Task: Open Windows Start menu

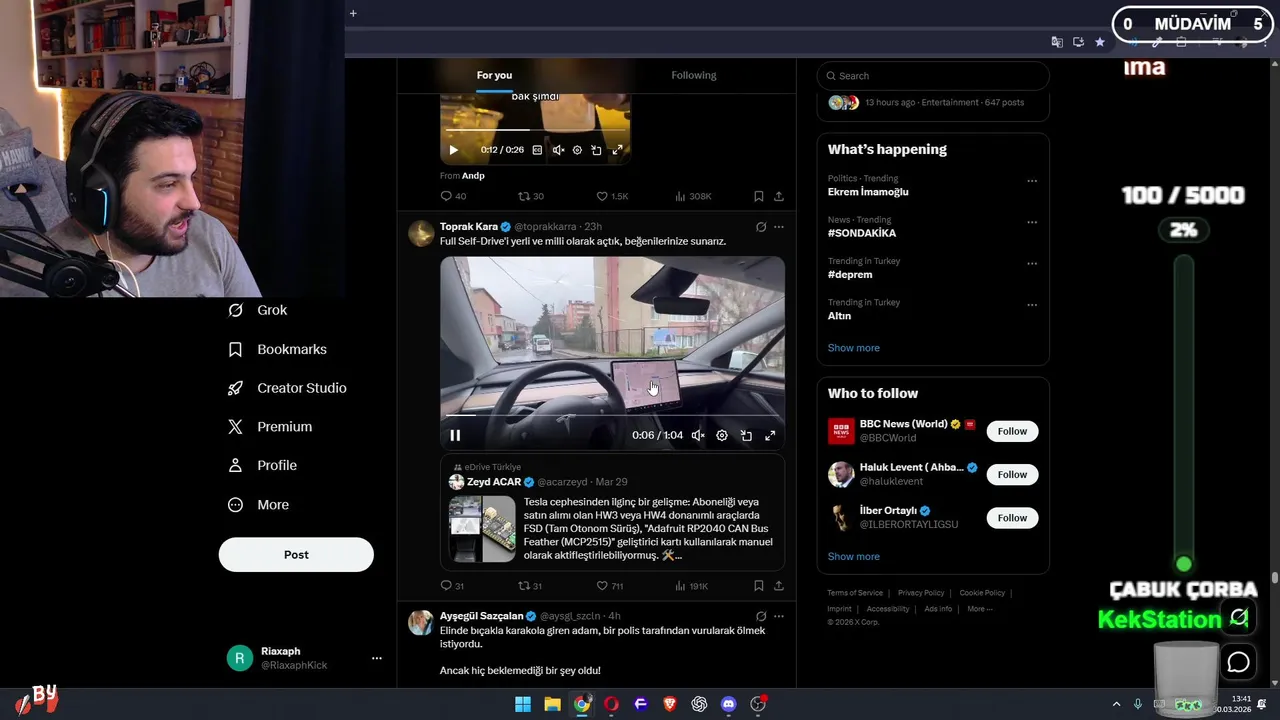Action: 523,704
